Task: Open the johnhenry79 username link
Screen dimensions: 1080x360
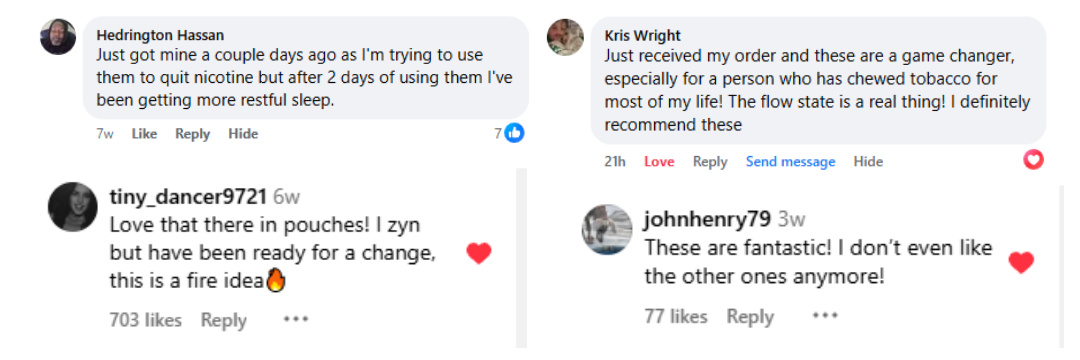Action: [706, 220]
